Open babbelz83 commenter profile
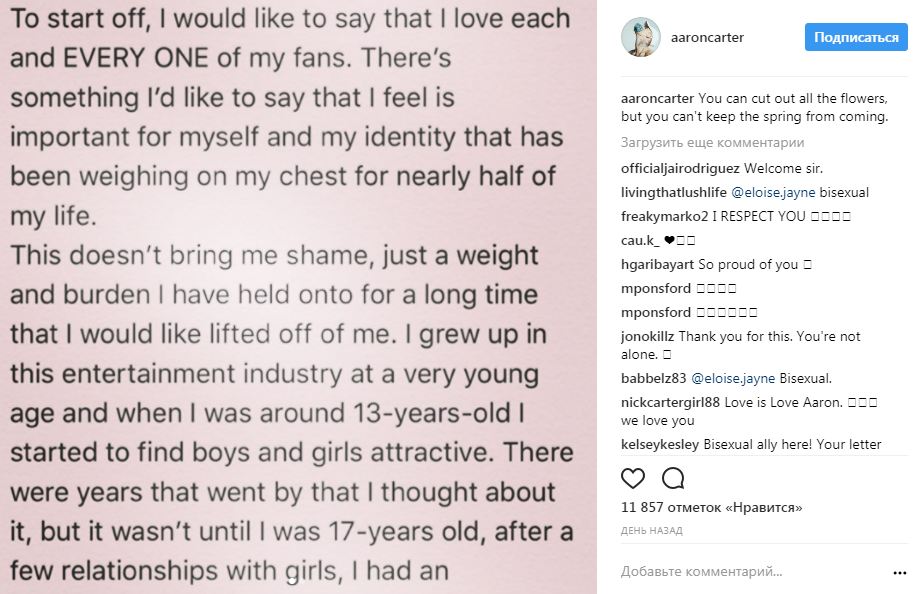Image resolution: width=913 pixels, height=594 pixels. click(x=653, y=379)
